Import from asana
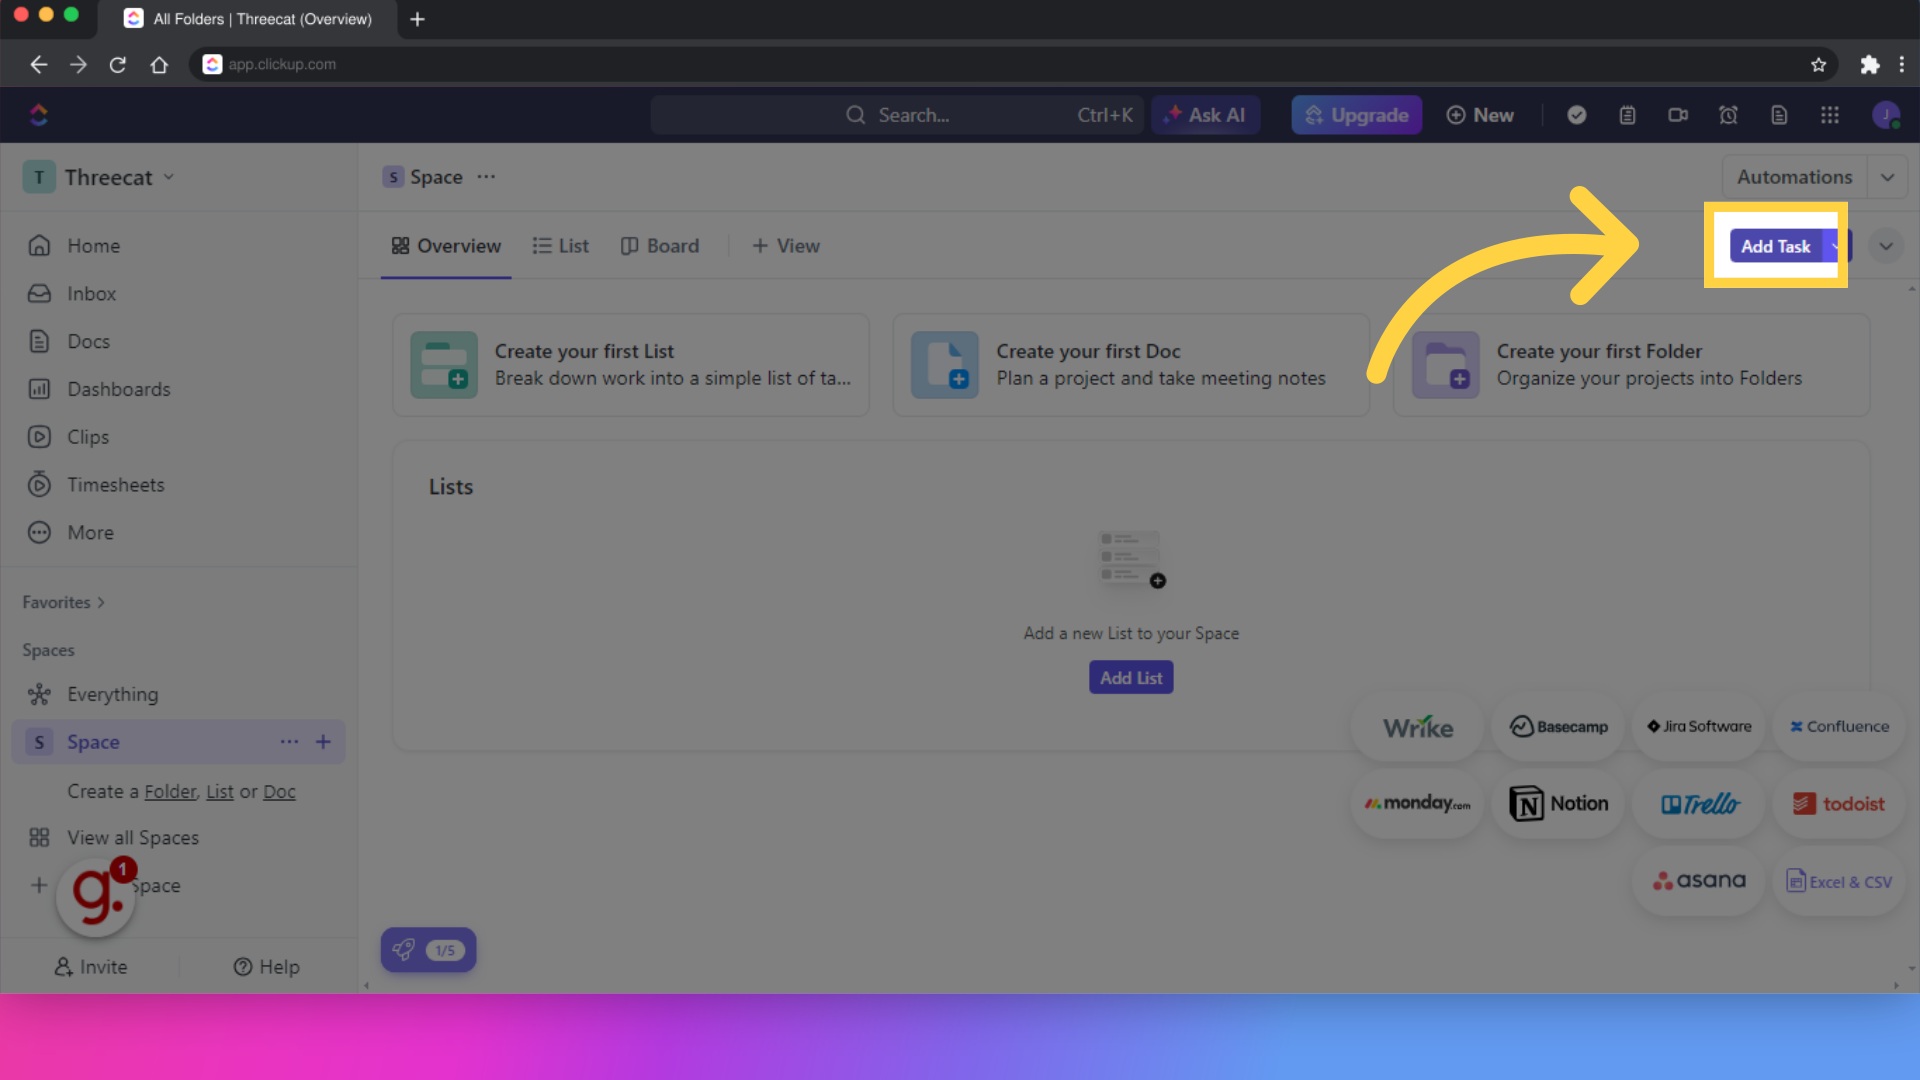This screenshot has height=1080, width=1920. pyautogui.click(x=1699, y=881)
